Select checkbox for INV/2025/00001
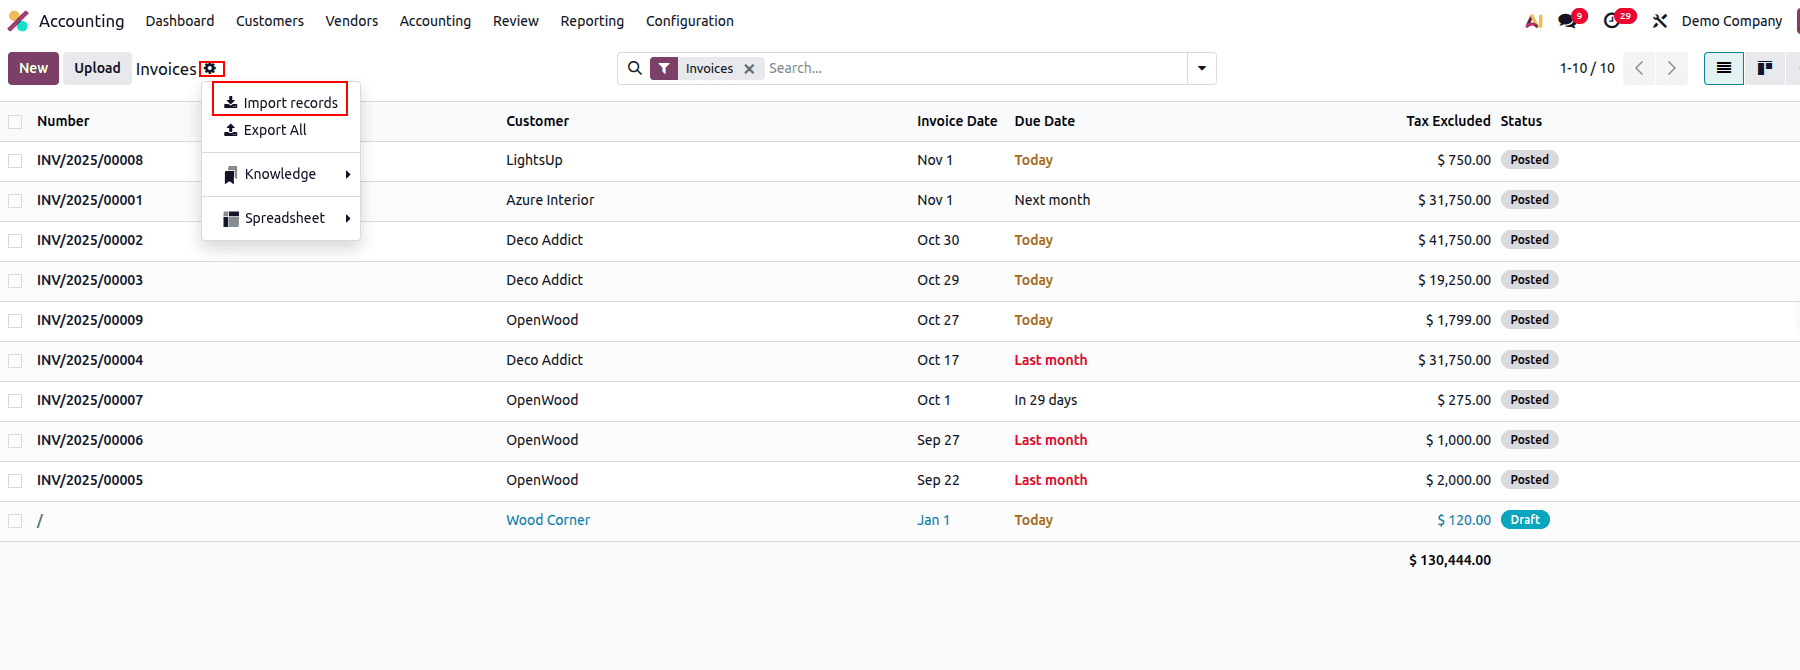Screen dimensions: 1800x670 (x=15, y=201)
